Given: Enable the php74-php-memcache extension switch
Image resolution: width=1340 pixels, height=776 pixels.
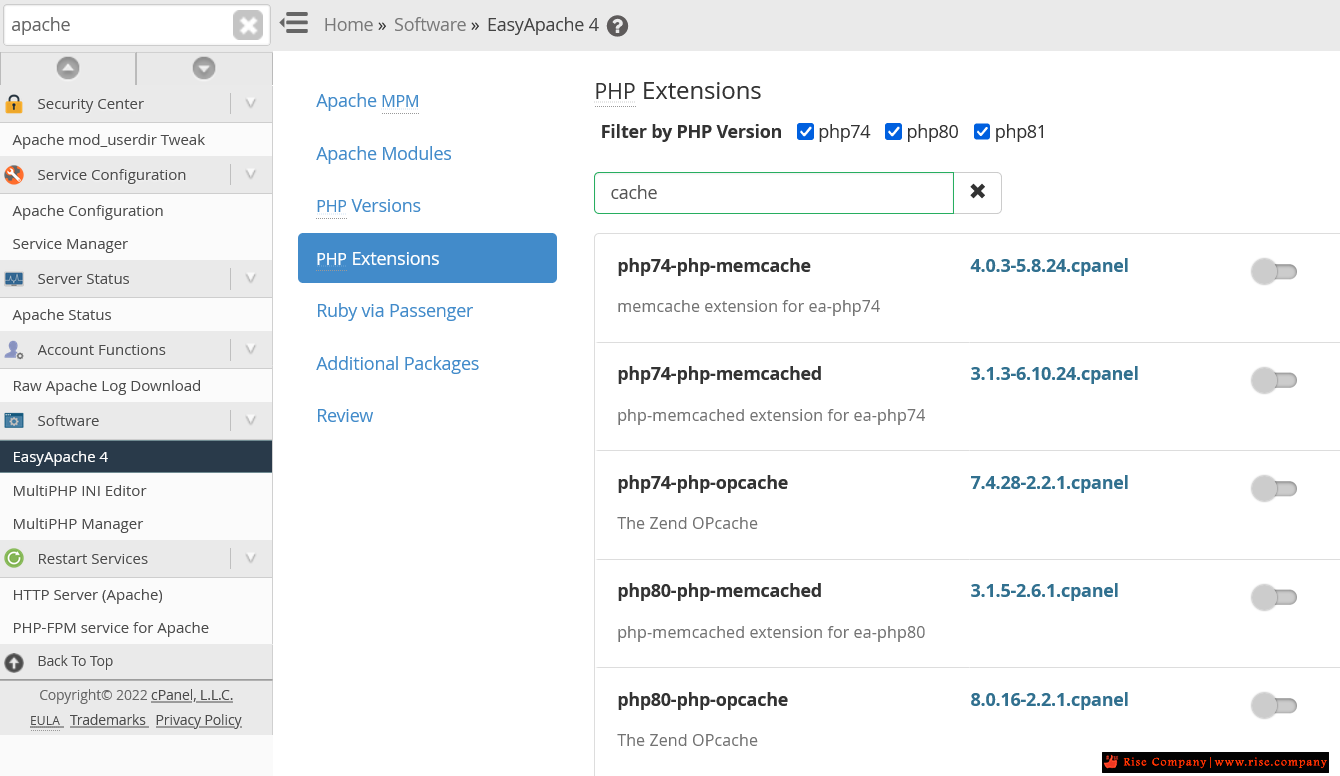Looking at the screenshot, I should [x=1274, y=271].
